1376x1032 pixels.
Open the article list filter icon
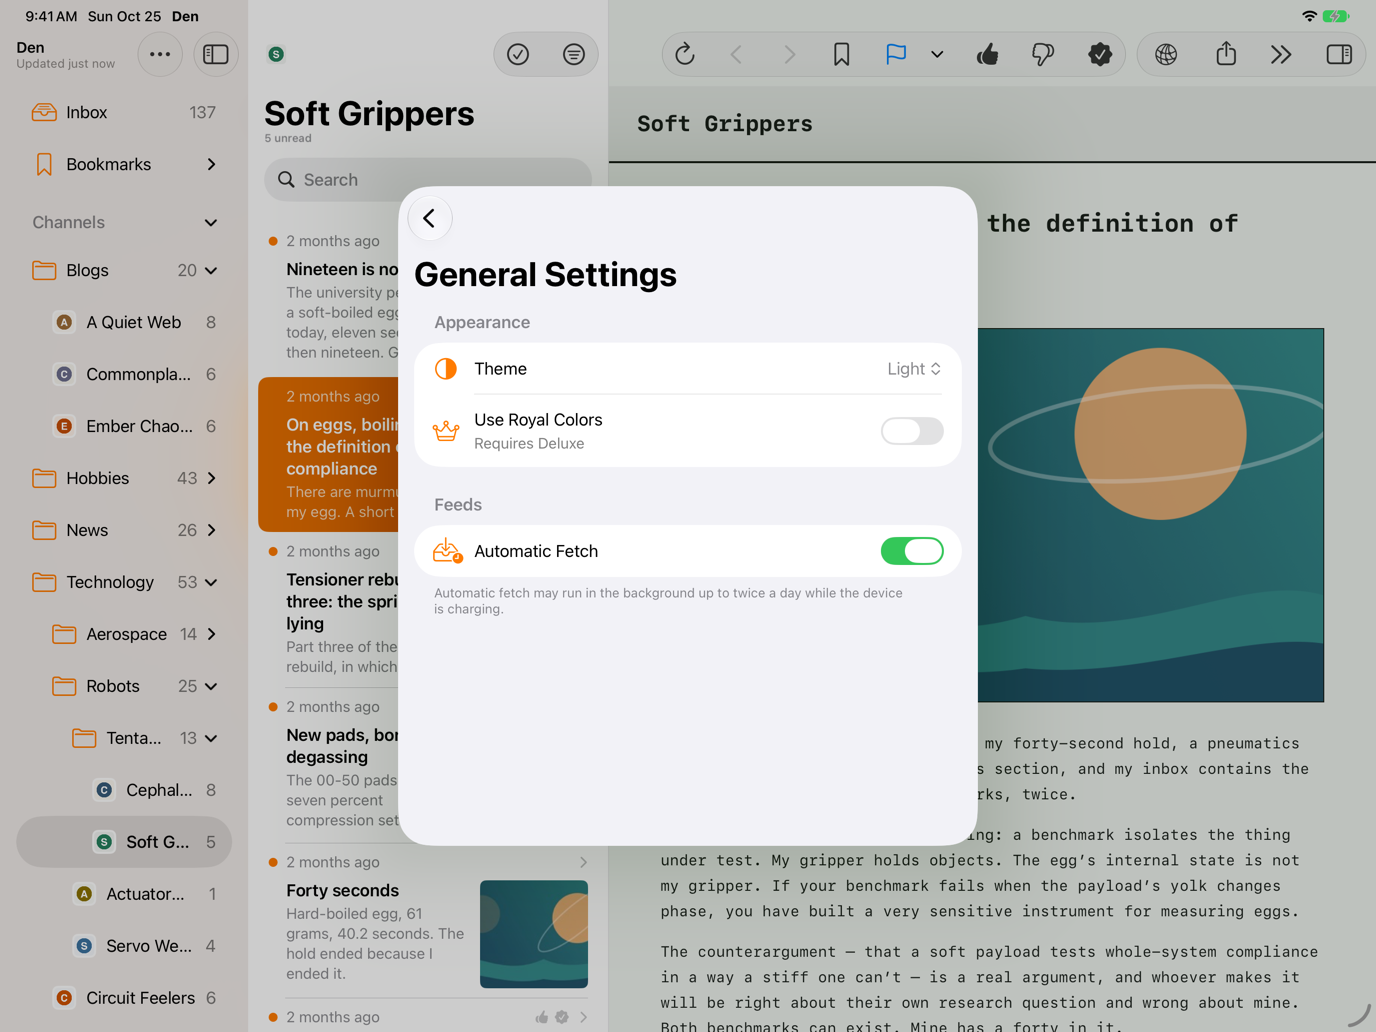pos(574,55)
